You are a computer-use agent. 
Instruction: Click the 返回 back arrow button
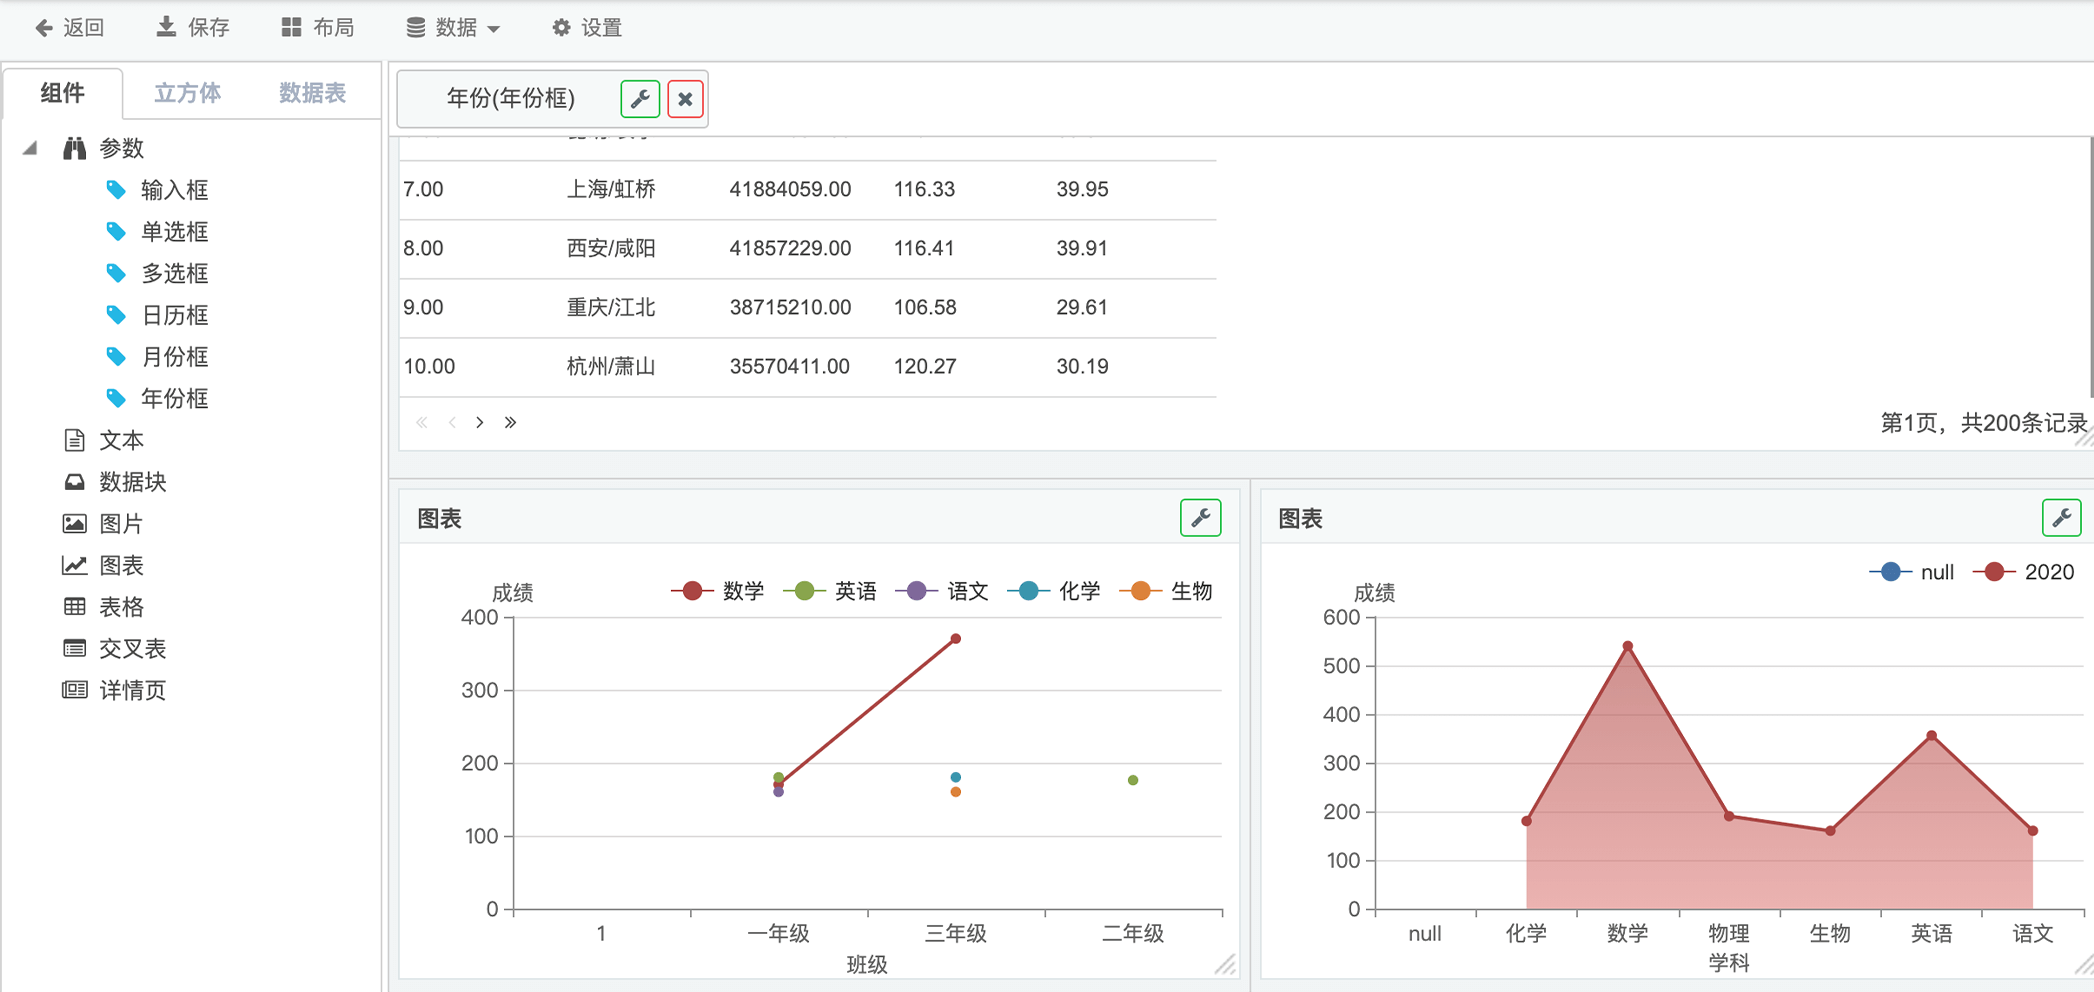[x=69, y=28]
